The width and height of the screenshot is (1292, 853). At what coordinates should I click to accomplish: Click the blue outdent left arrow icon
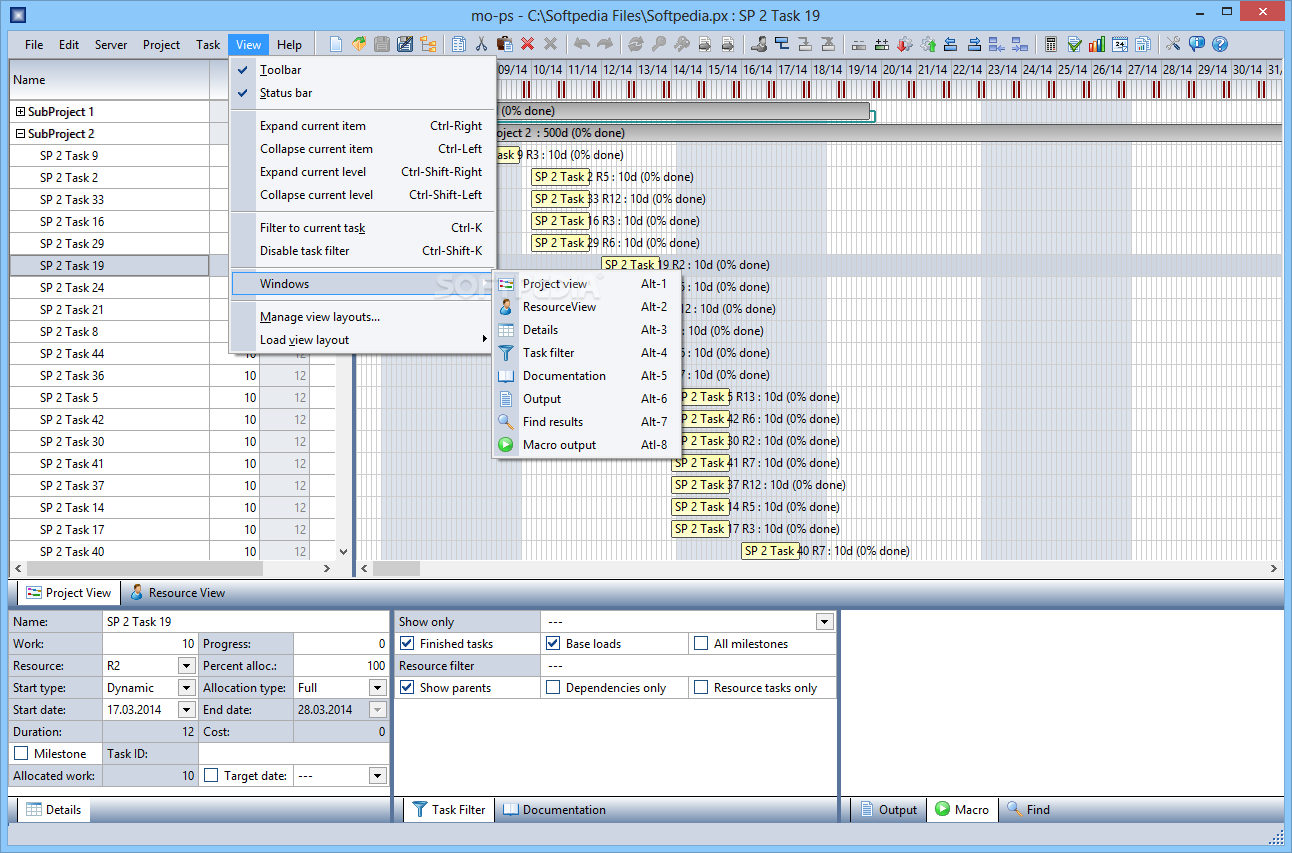point(951,44)
